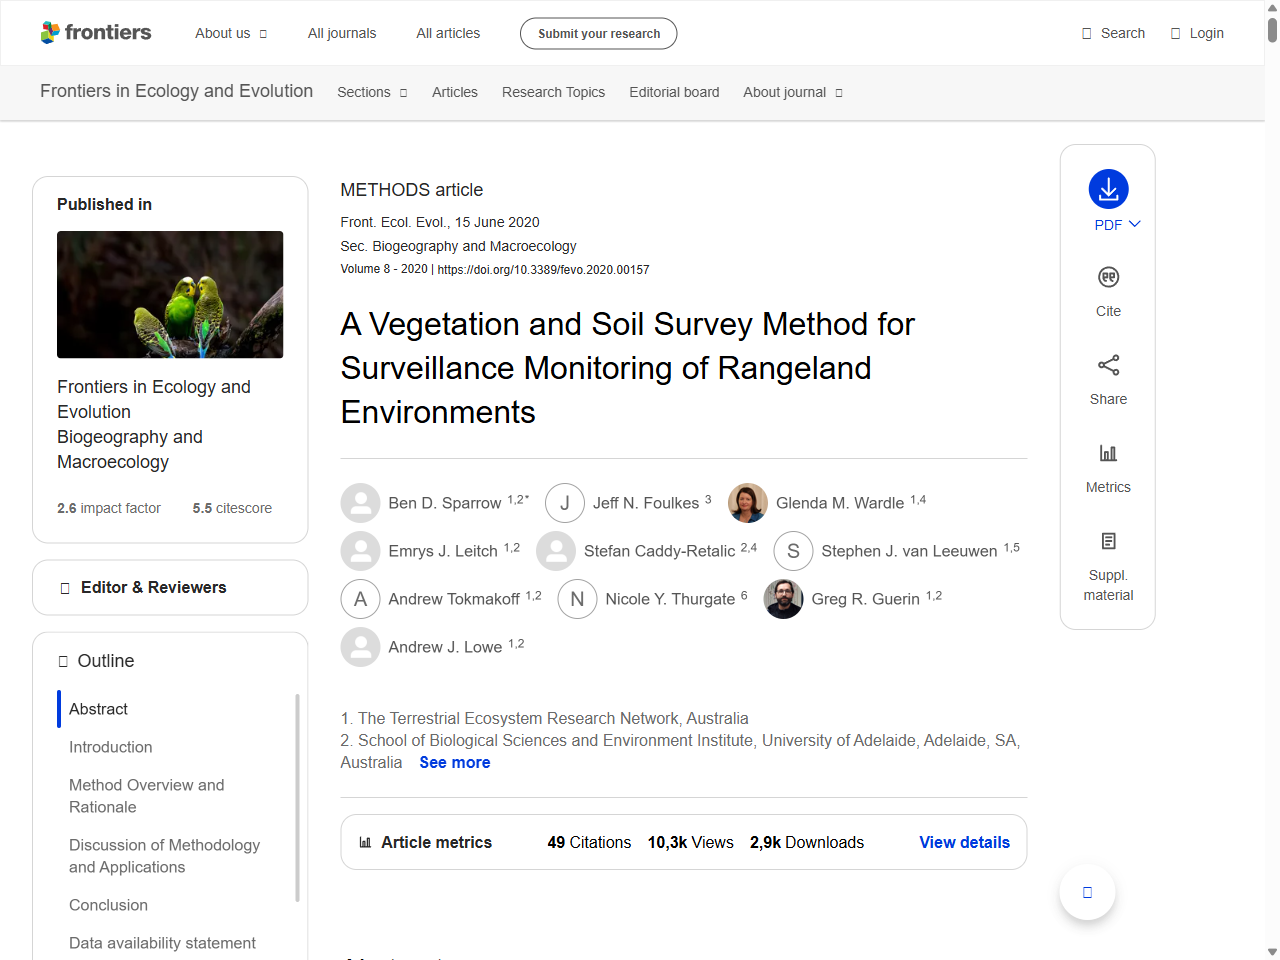
Task: Click the bar-chart icon beside Article metrics
Action: coord(366,842)
